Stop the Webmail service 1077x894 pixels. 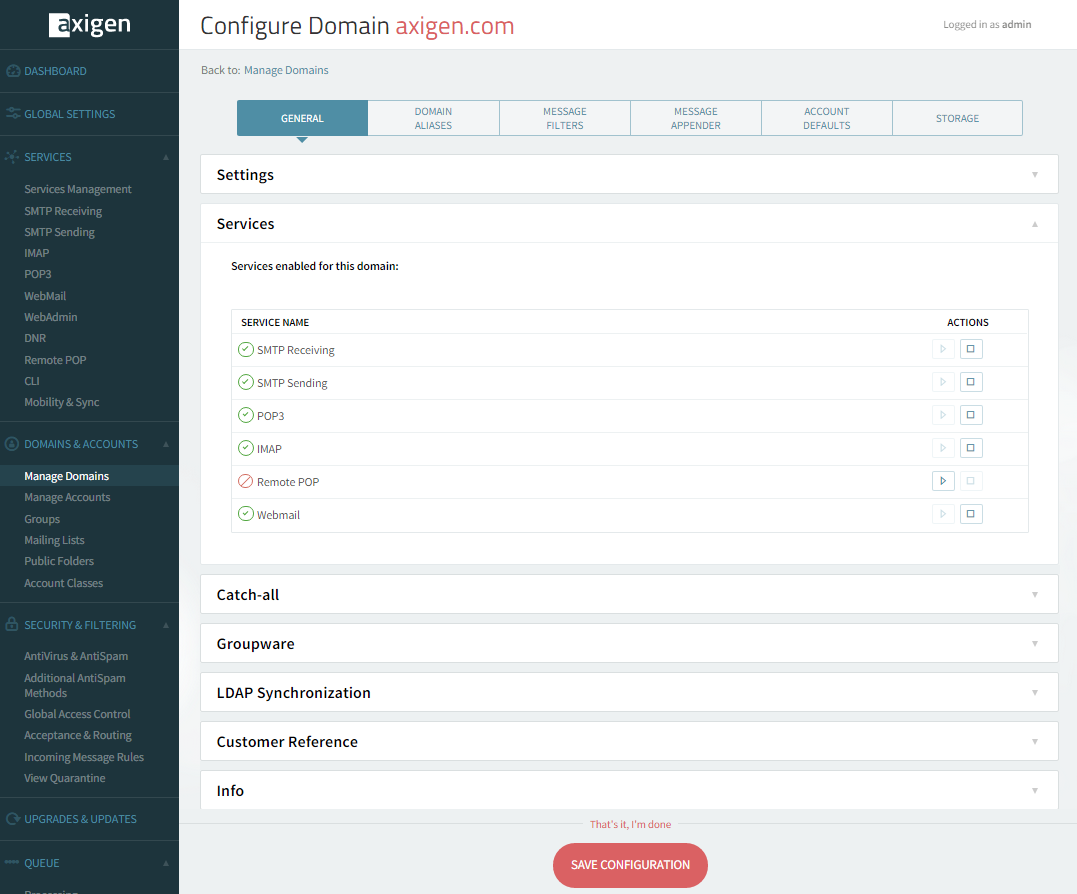(x=971, y=514)
